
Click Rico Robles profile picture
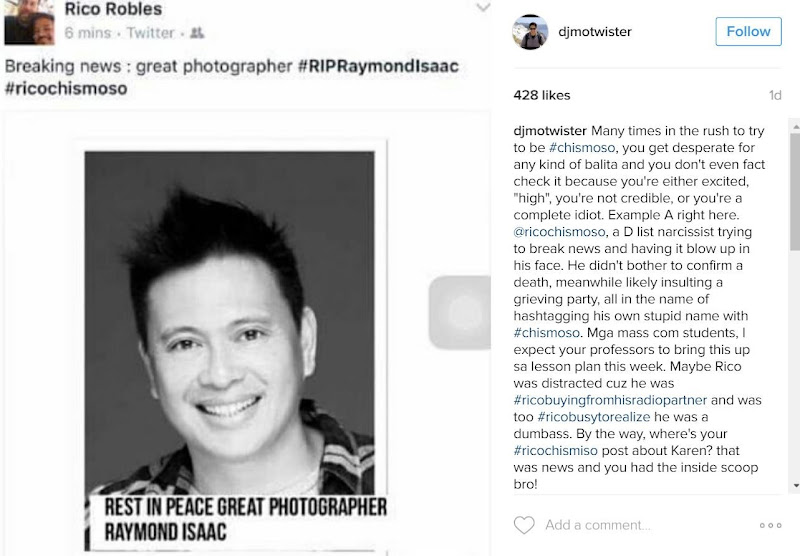pyautogui.click(x=29, y=21)
